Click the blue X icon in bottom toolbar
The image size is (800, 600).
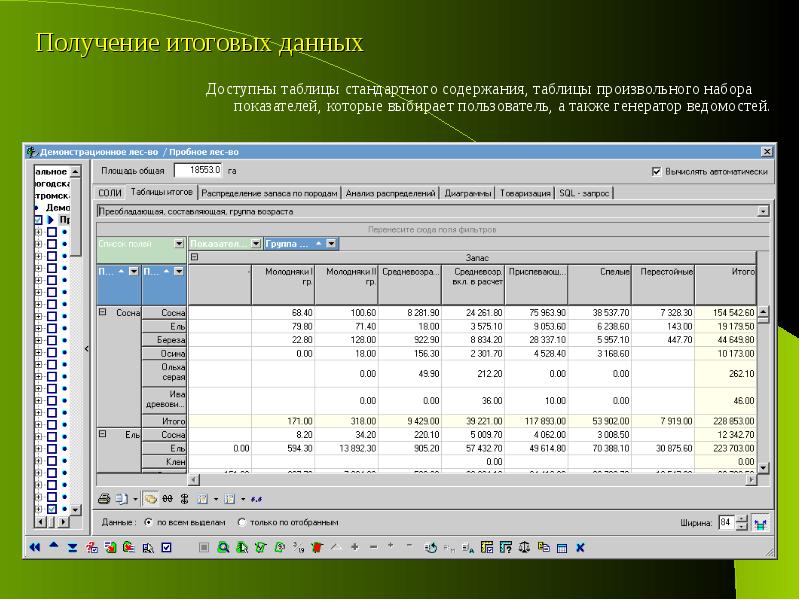click(x=578, y=547)
